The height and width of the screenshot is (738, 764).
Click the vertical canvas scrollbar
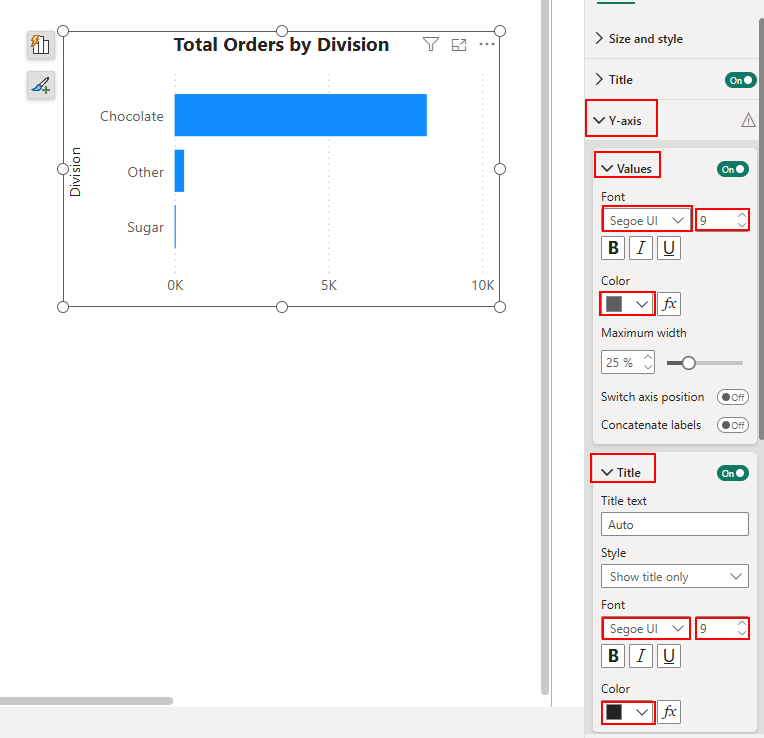(x=545, y=347)
